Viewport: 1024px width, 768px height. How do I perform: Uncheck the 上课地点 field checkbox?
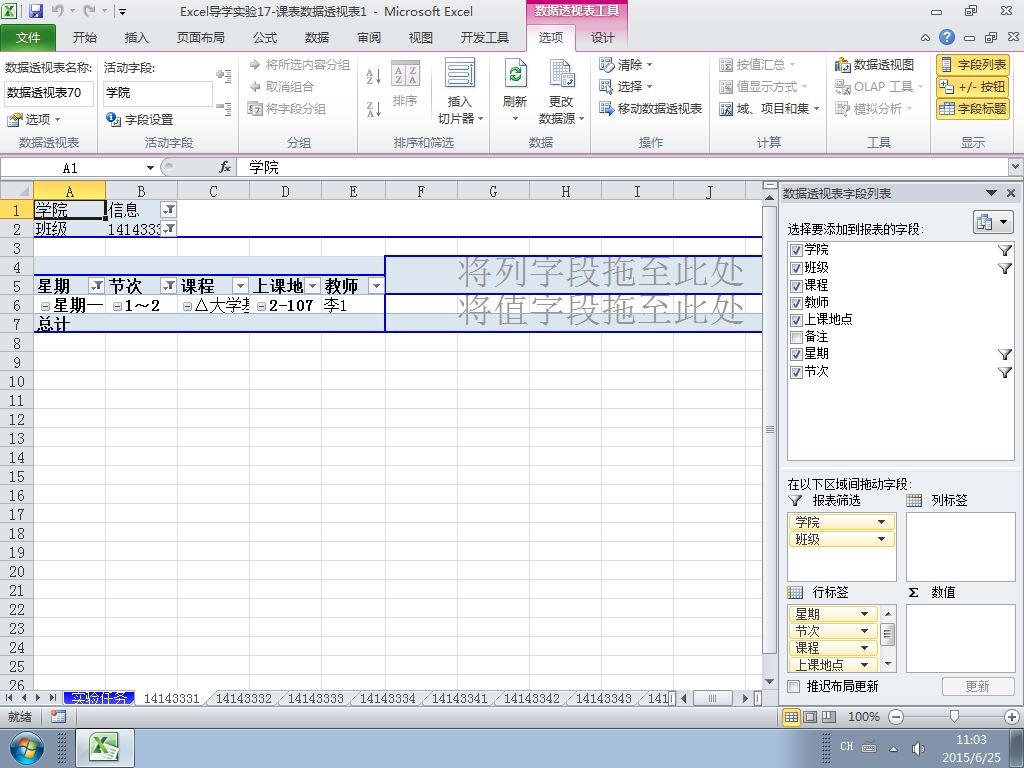coord(795,320)
